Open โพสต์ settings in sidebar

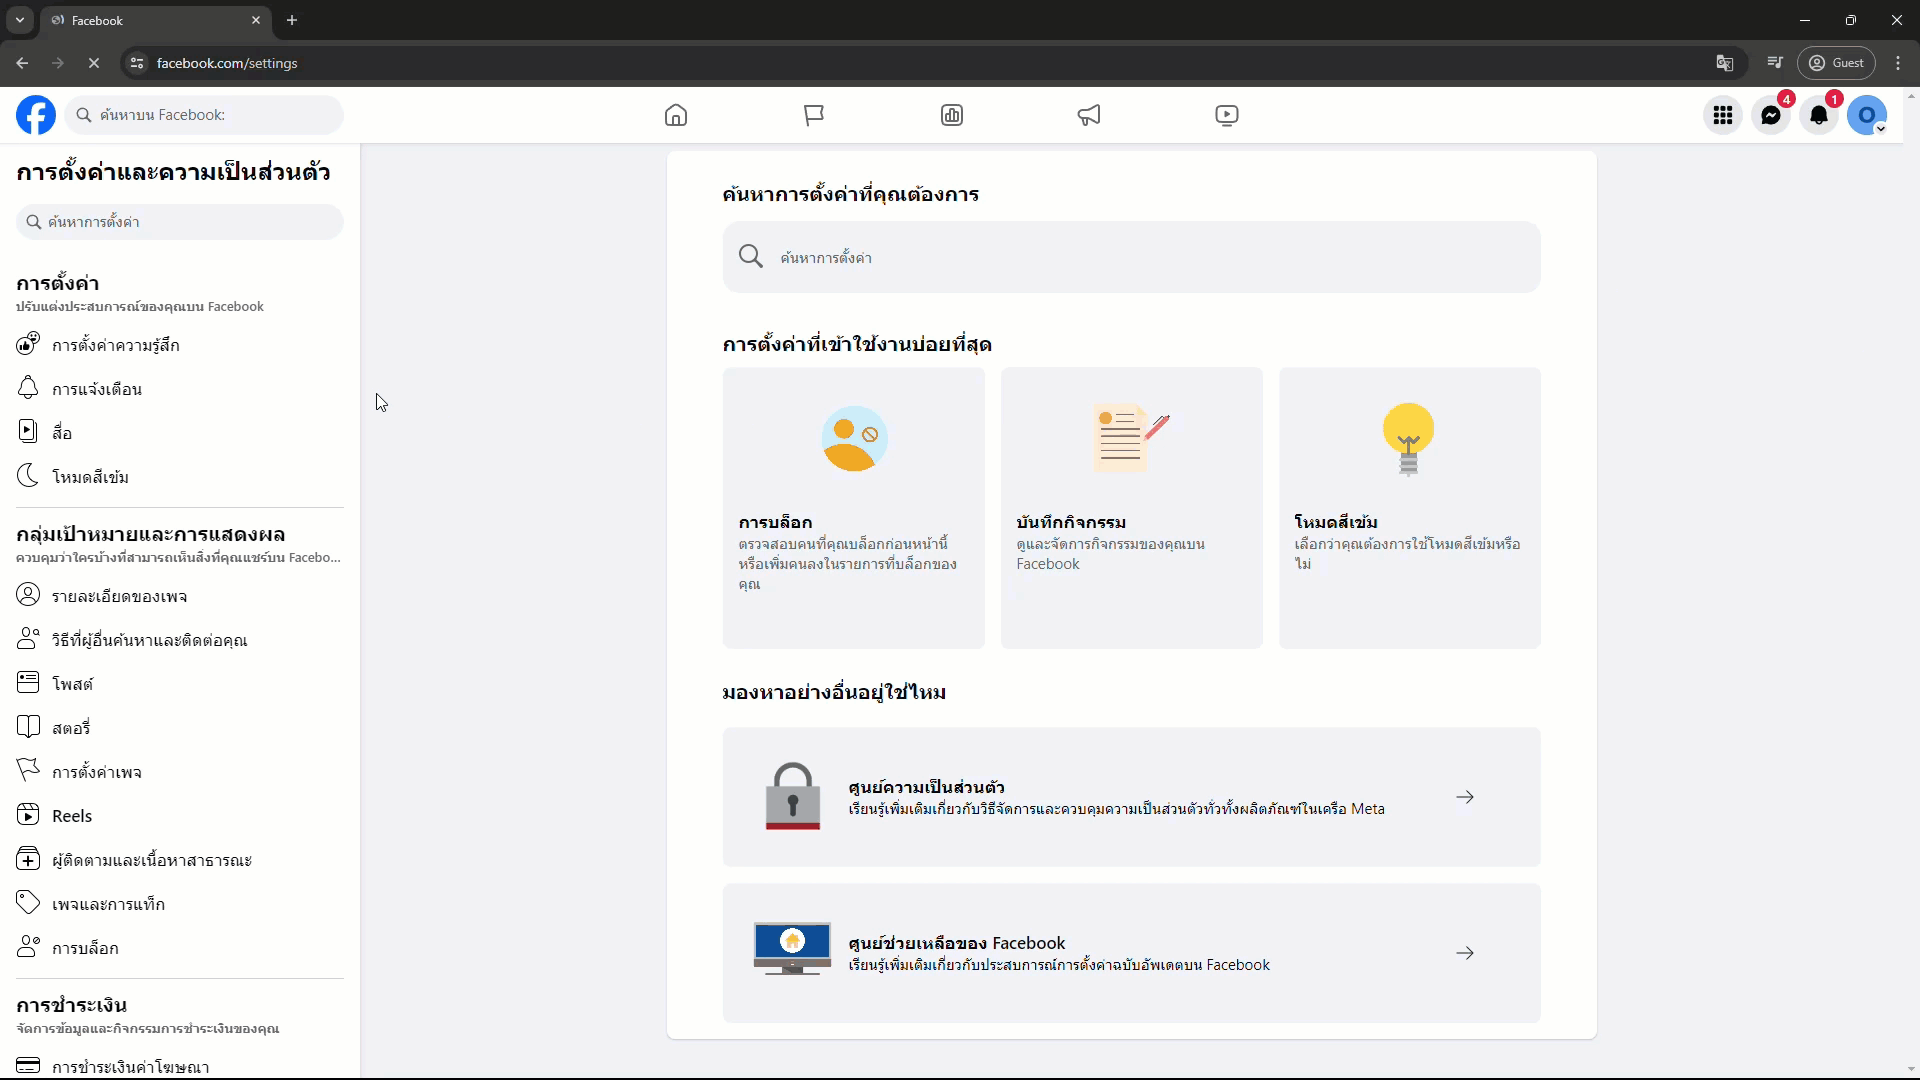tap(180, 684)
